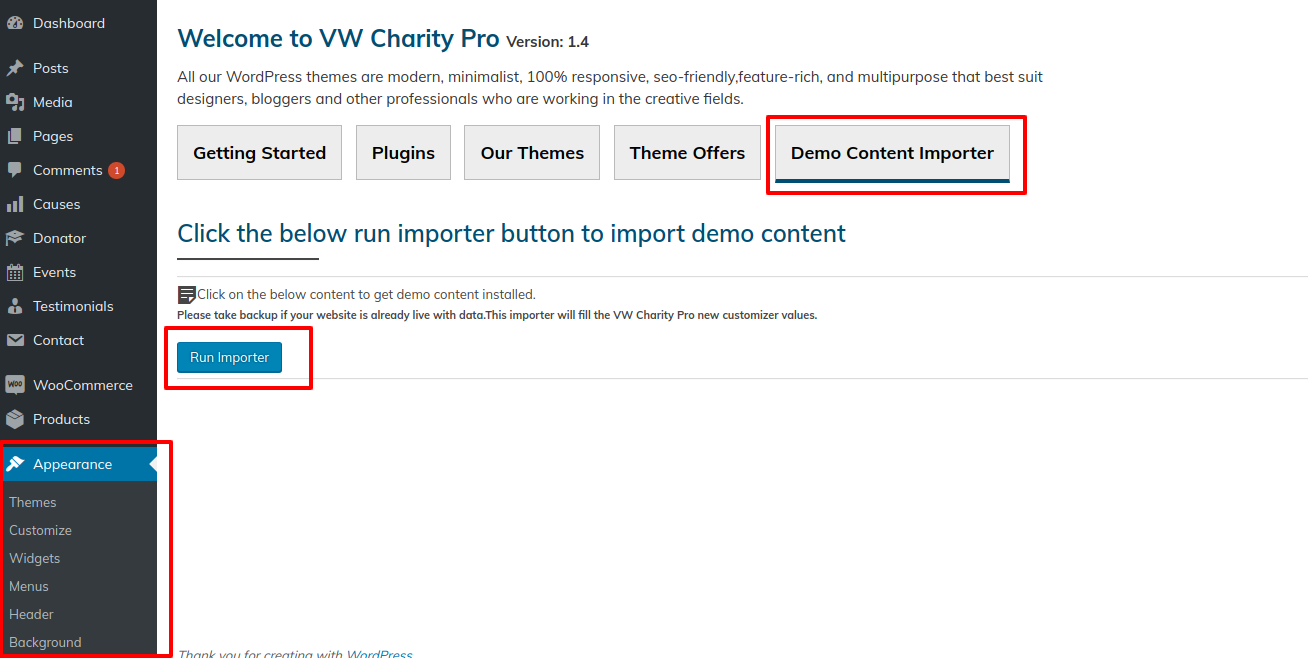Click the Posts pushpin icon
This screenshot has height=658, width=1308.
(x=15, y=68)
